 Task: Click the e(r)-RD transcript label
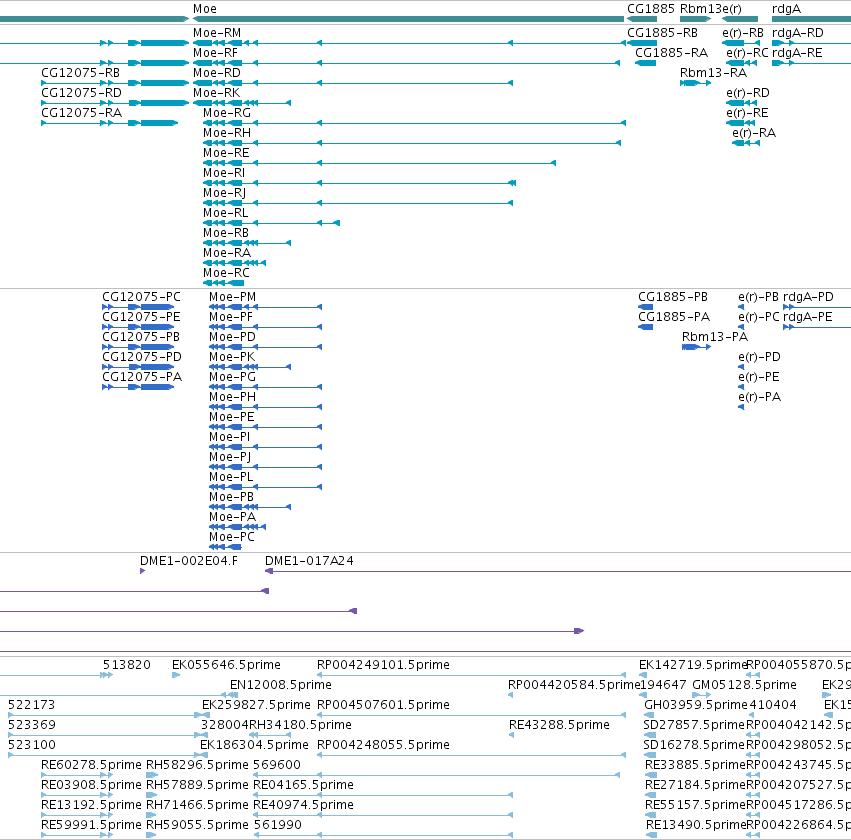click(748, 93)
